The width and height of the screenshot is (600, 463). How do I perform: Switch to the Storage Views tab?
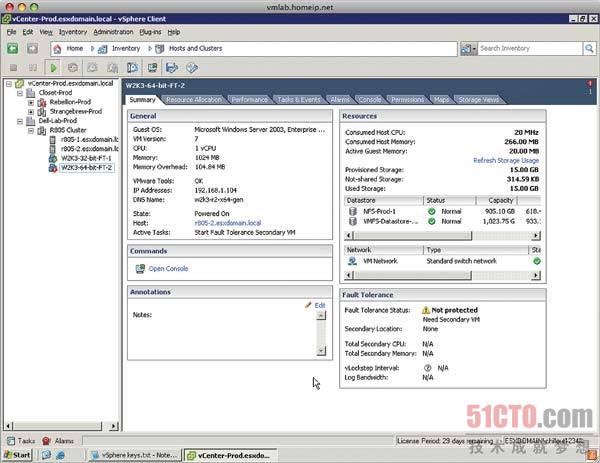tap(479, 99)
